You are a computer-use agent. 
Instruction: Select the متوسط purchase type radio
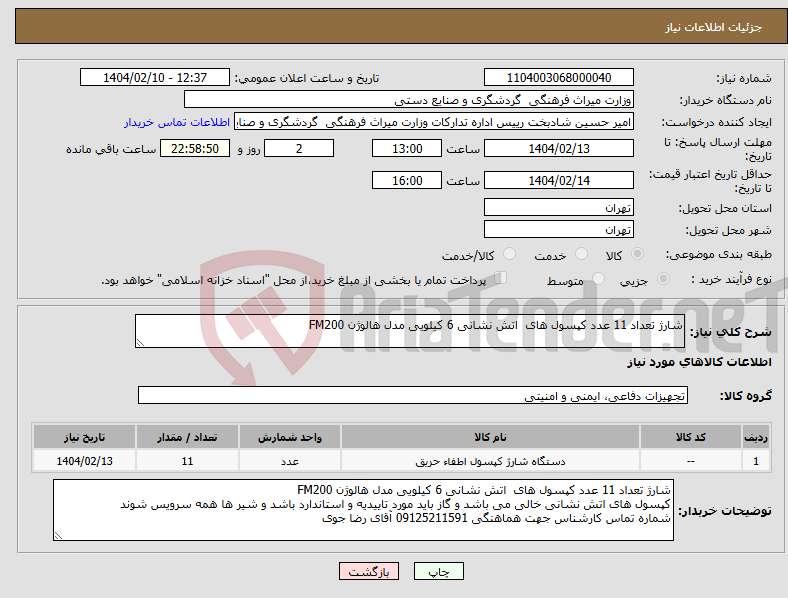click(599, 279)
